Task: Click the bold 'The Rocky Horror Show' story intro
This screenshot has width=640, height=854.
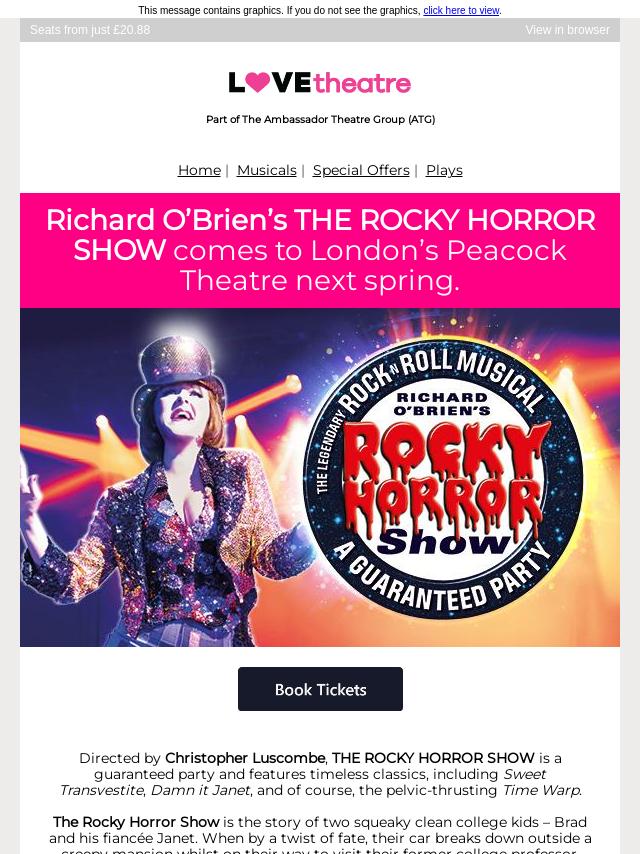Action: 136,822
